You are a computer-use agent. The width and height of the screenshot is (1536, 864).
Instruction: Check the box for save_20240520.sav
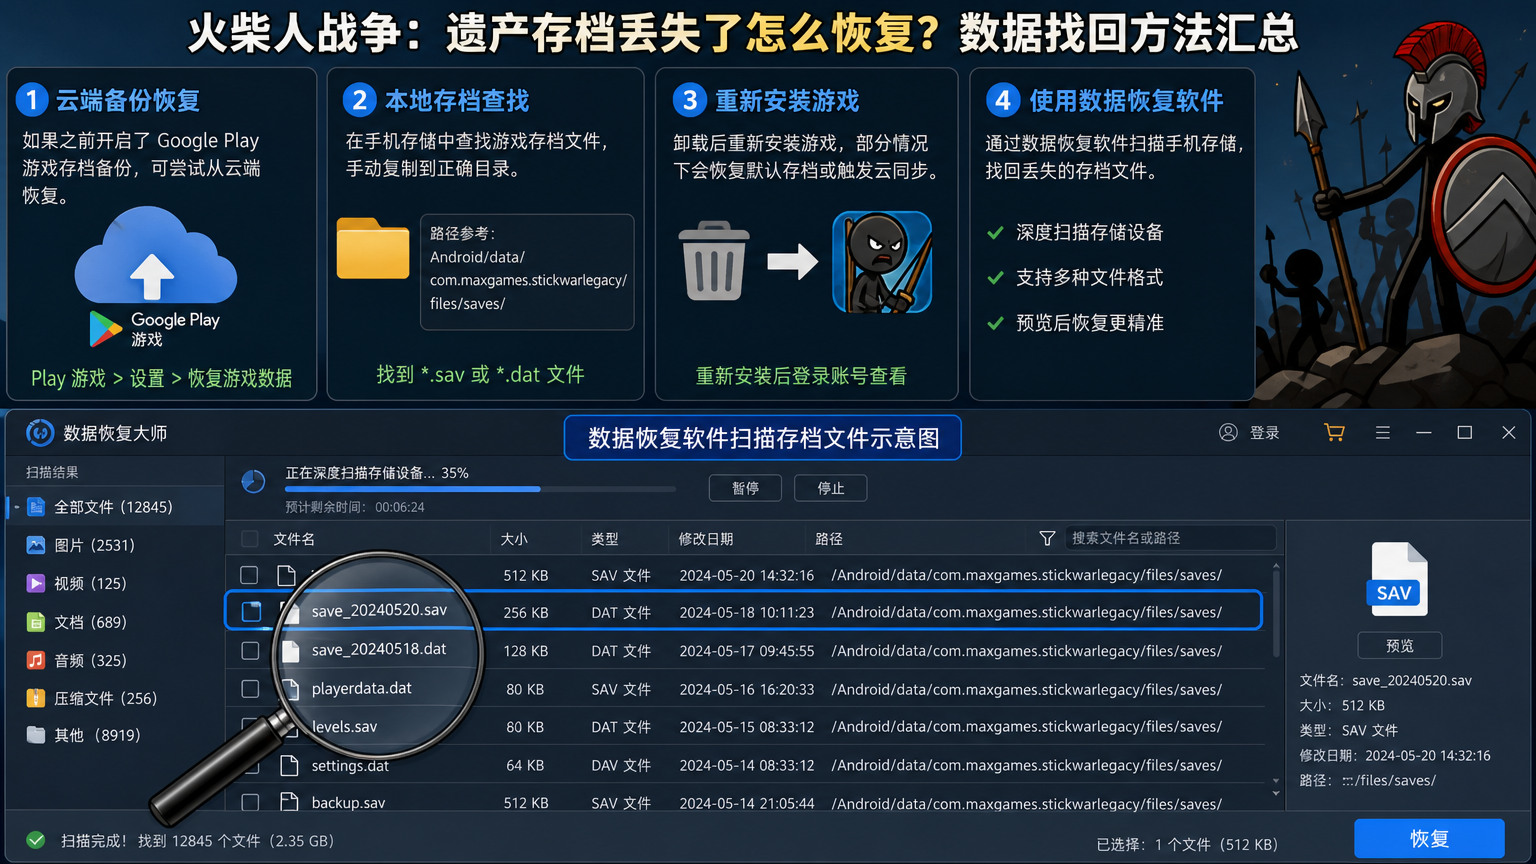pyautogui.click(x=251, y=611)
